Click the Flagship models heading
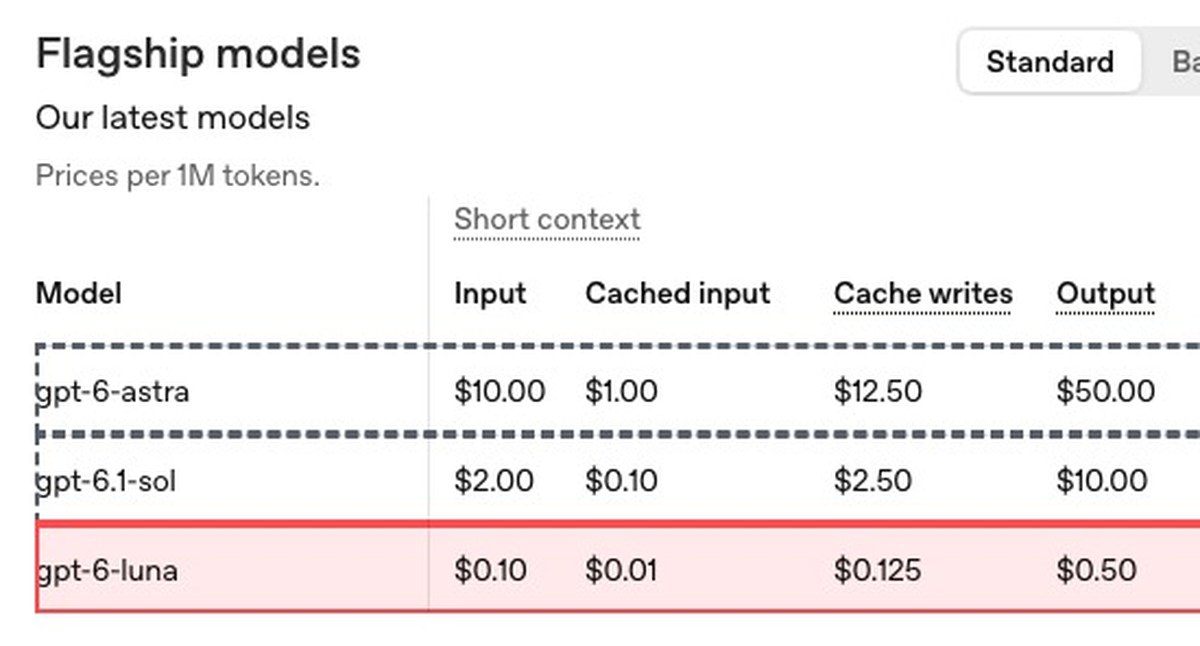This screenshot has height=646, width=1200. 198,54
